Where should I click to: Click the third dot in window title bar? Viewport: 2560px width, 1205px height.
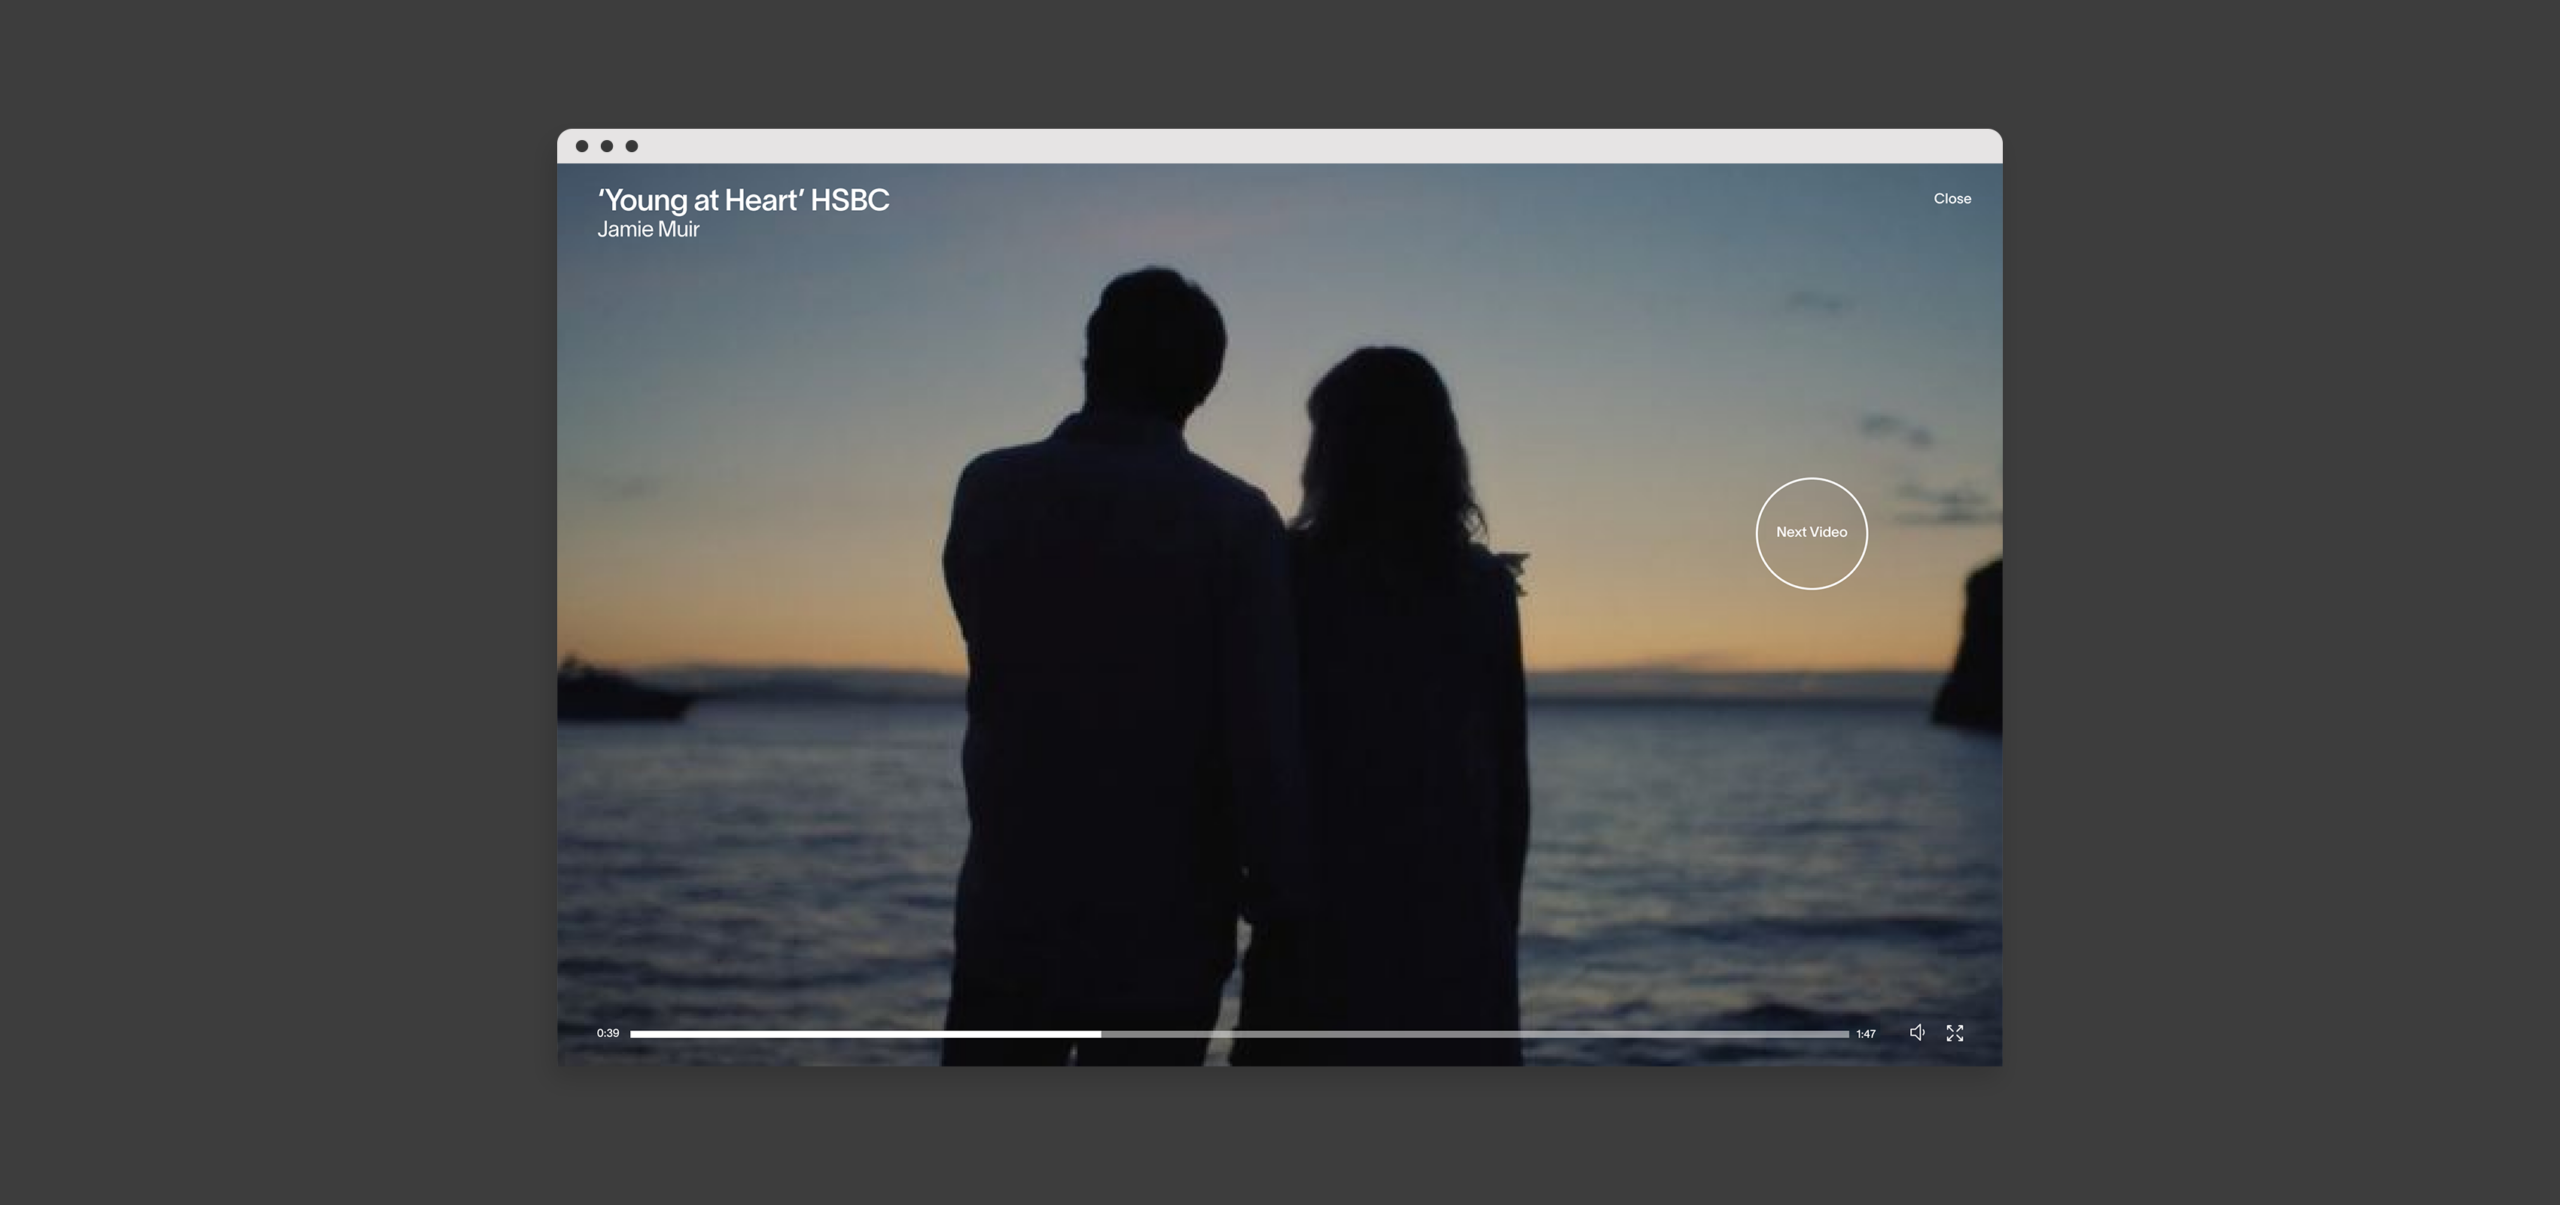632,146
